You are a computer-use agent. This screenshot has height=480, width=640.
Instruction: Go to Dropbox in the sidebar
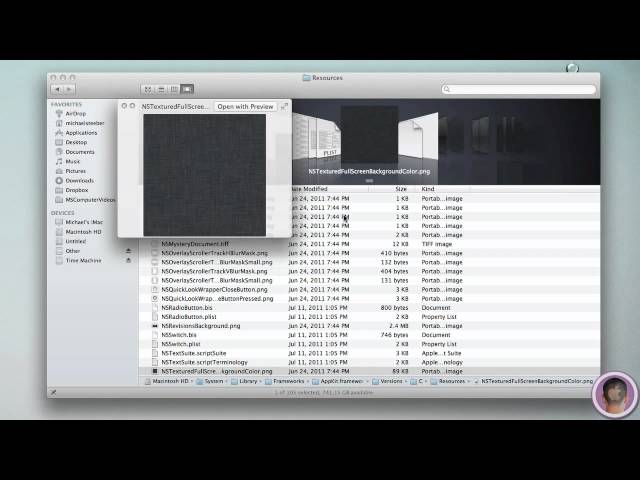point(76,190)
